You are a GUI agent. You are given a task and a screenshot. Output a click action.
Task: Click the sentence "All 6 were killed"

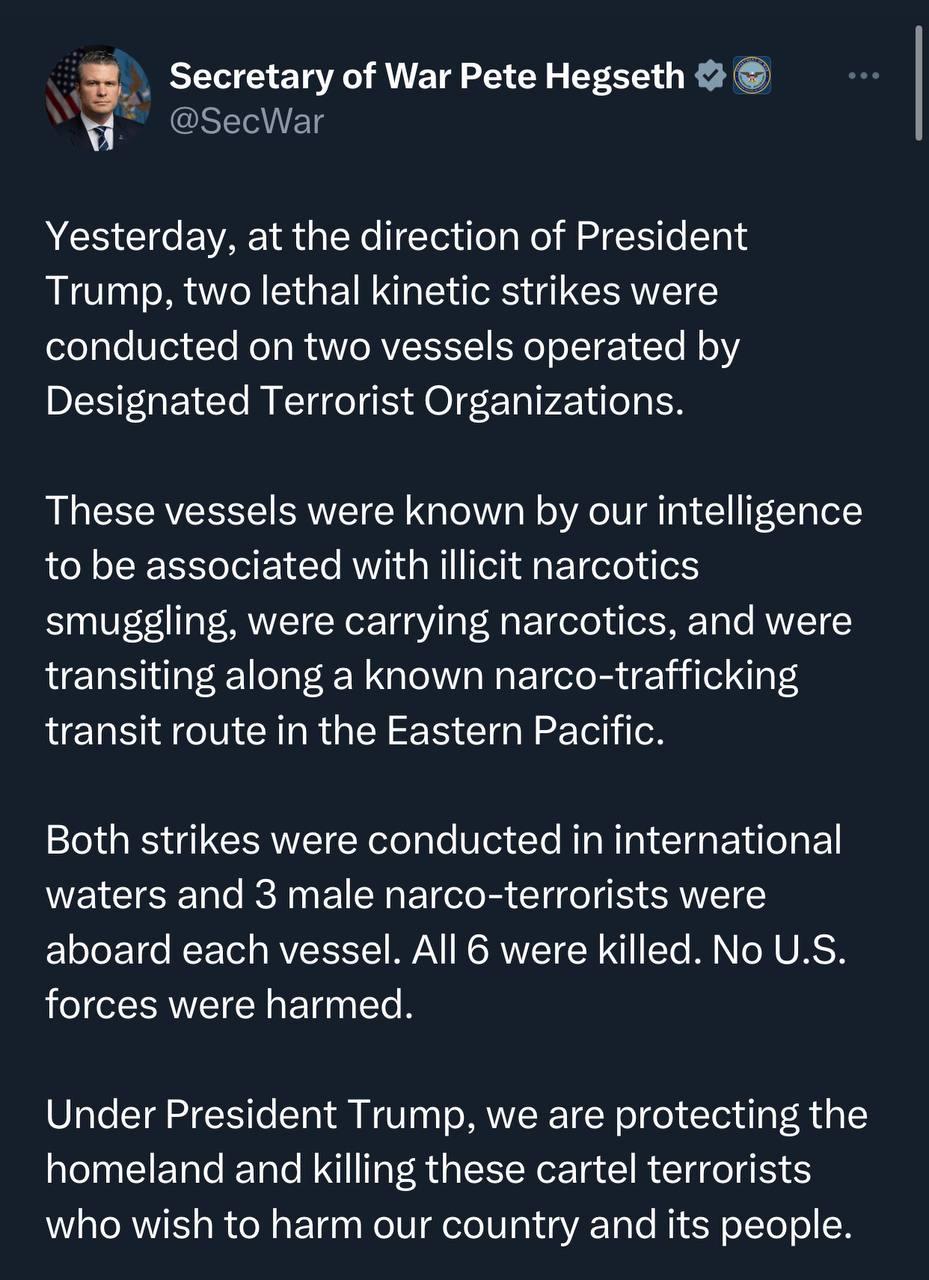tap(547, 949)
